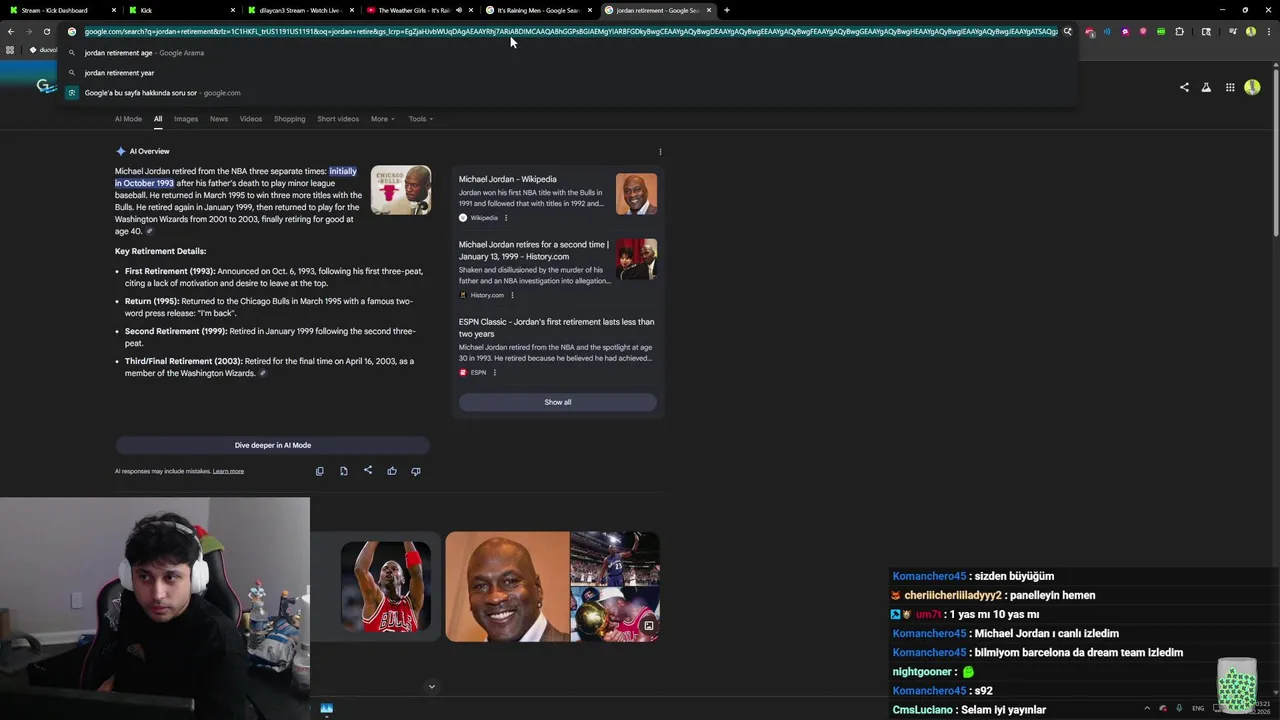Open Chrome profile avatar in toolbar
The width and height of the screenshot is (1280, 720).
point(1251,31)
